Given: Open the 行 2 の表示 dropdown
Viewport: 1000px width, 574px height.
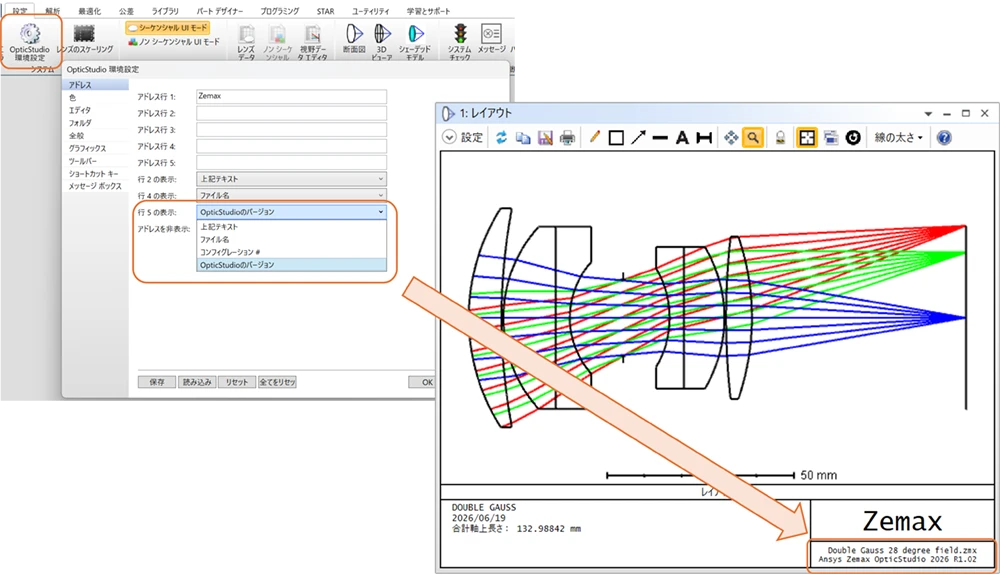Looking at the screenshot, I should [291, 179].
